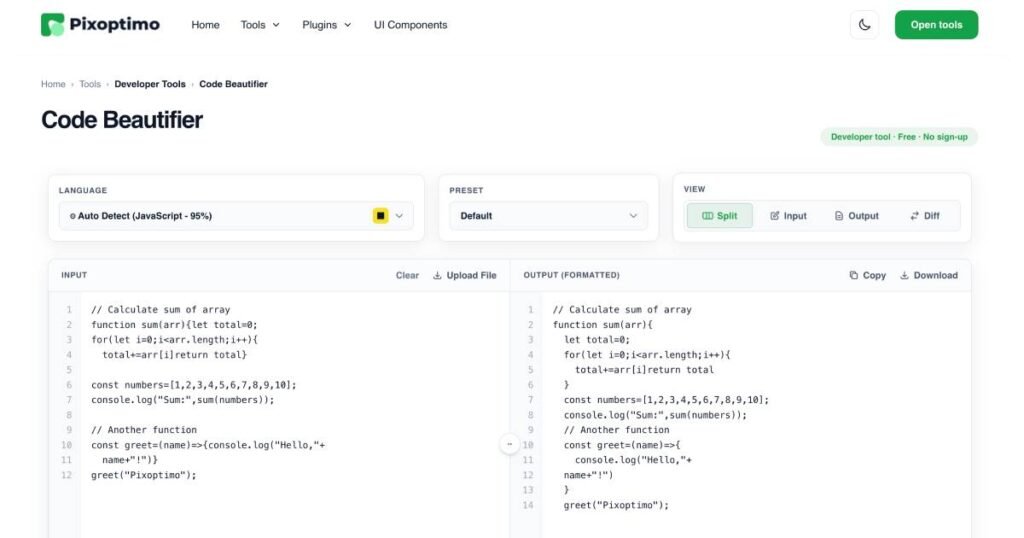Screen dimensions: 1024x538
Task: Click input line '// Another function'
Action: (x=144, y=430)
